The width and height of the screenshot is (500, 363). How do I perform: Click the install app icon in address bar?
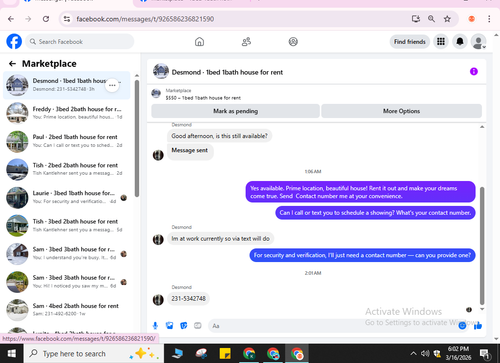(x=416, y=19)
